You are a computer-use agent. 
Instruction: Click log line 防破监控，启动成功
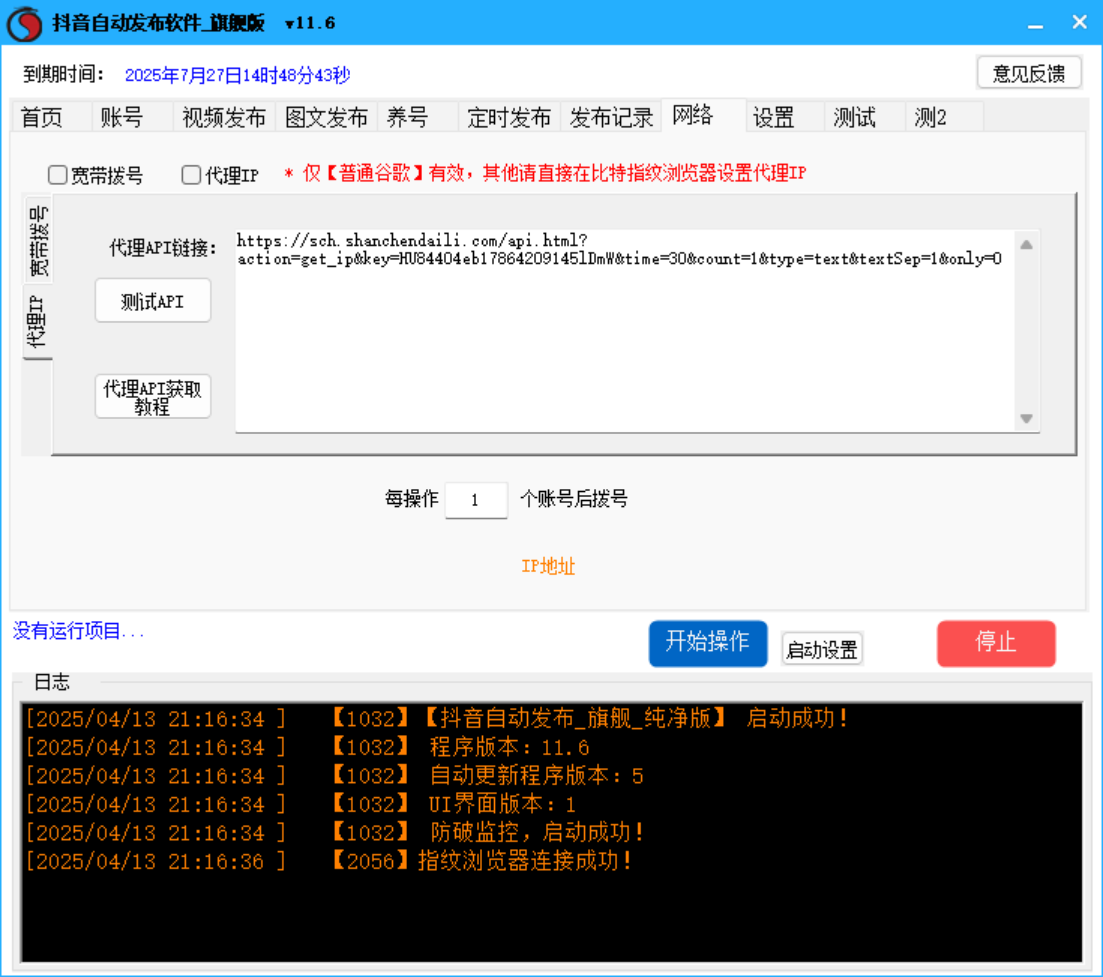tap(336, 832)
